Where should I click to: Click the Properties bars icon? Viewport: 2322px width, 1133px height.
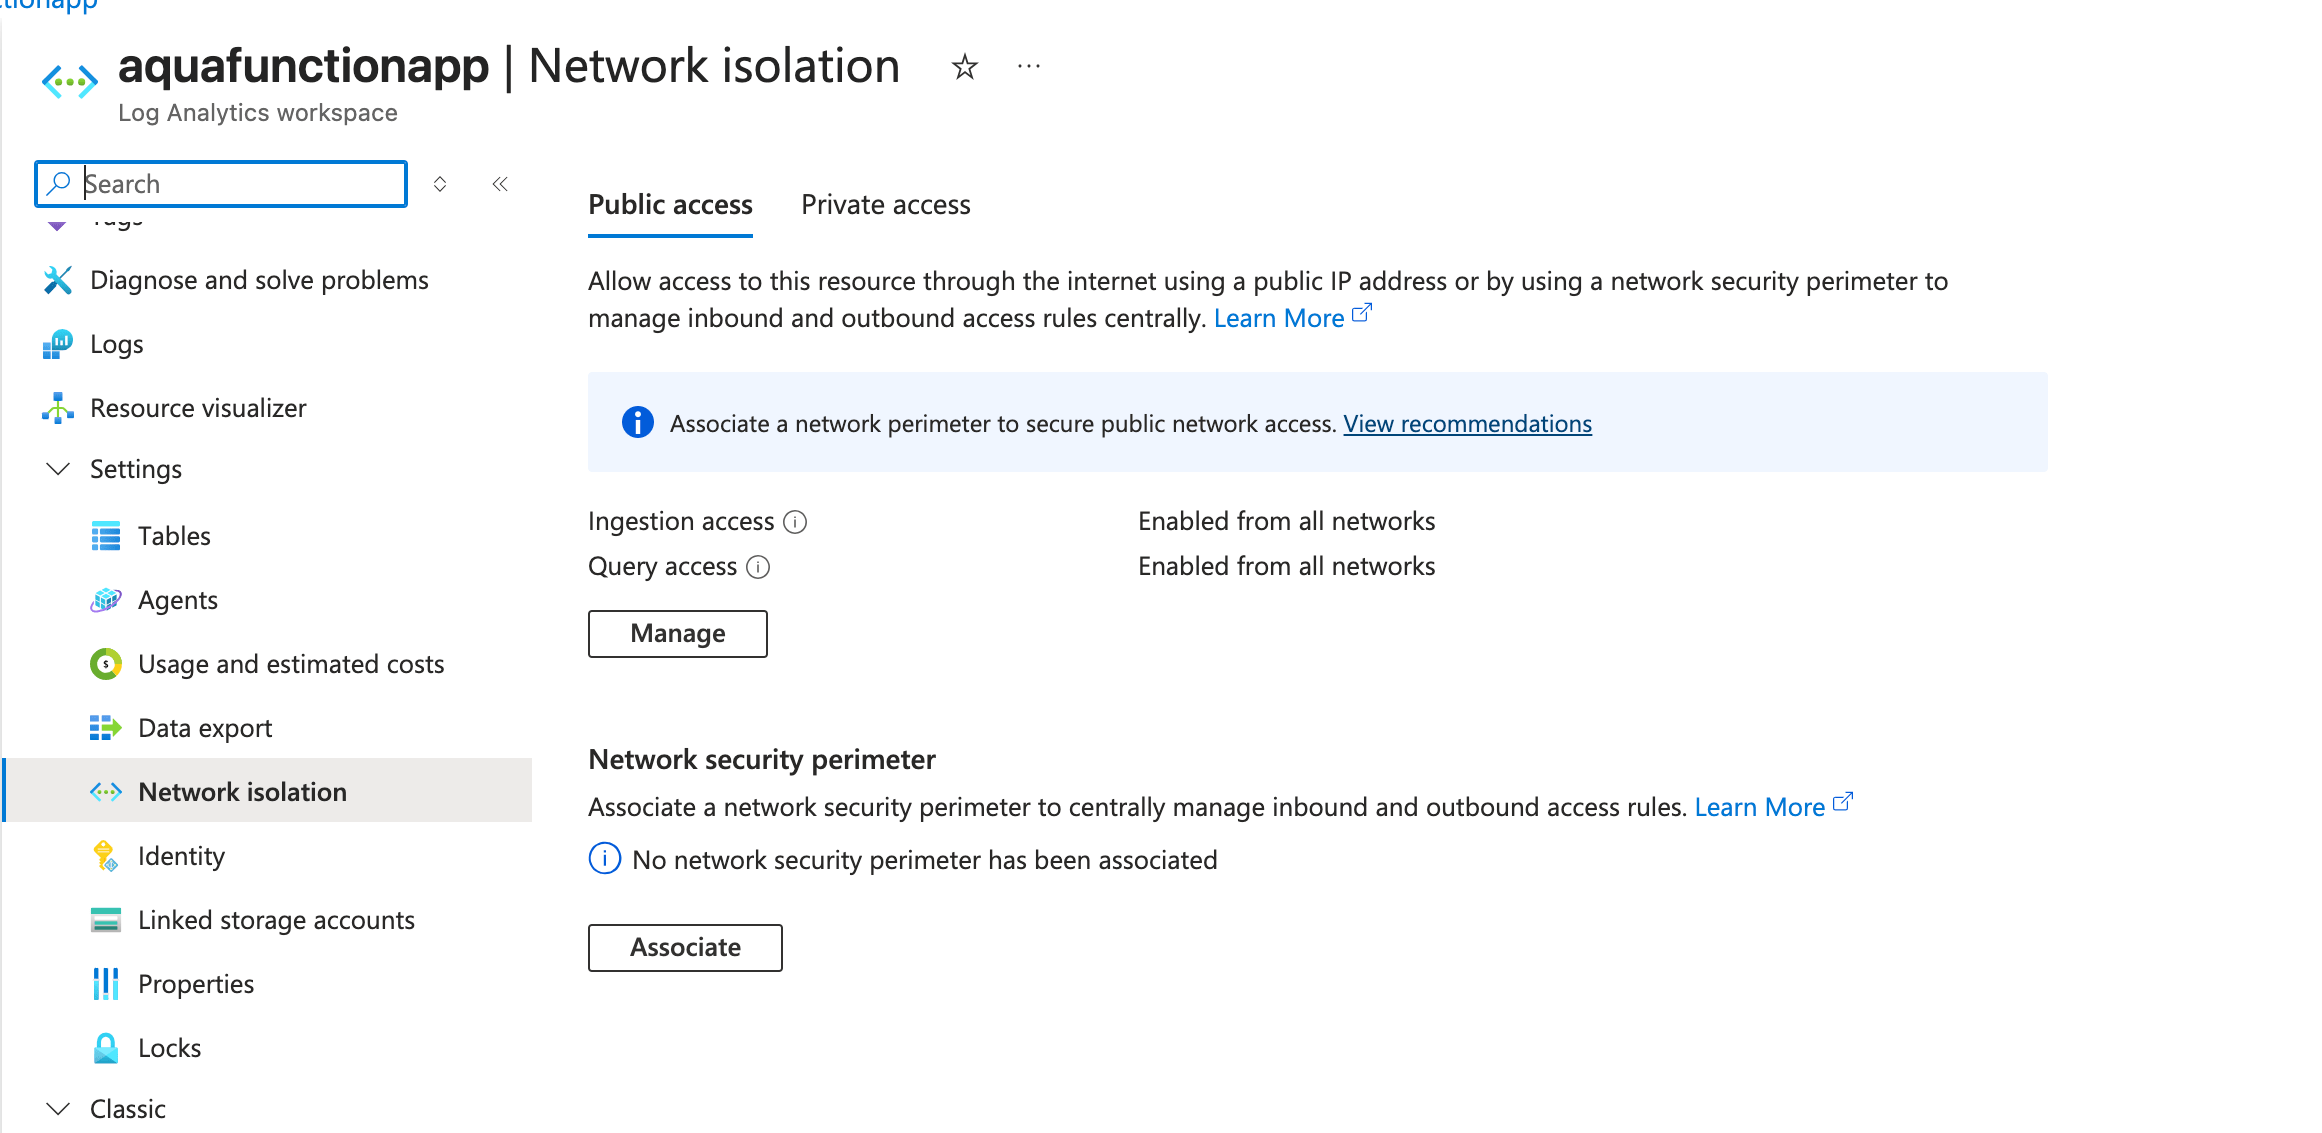(106, 984)
